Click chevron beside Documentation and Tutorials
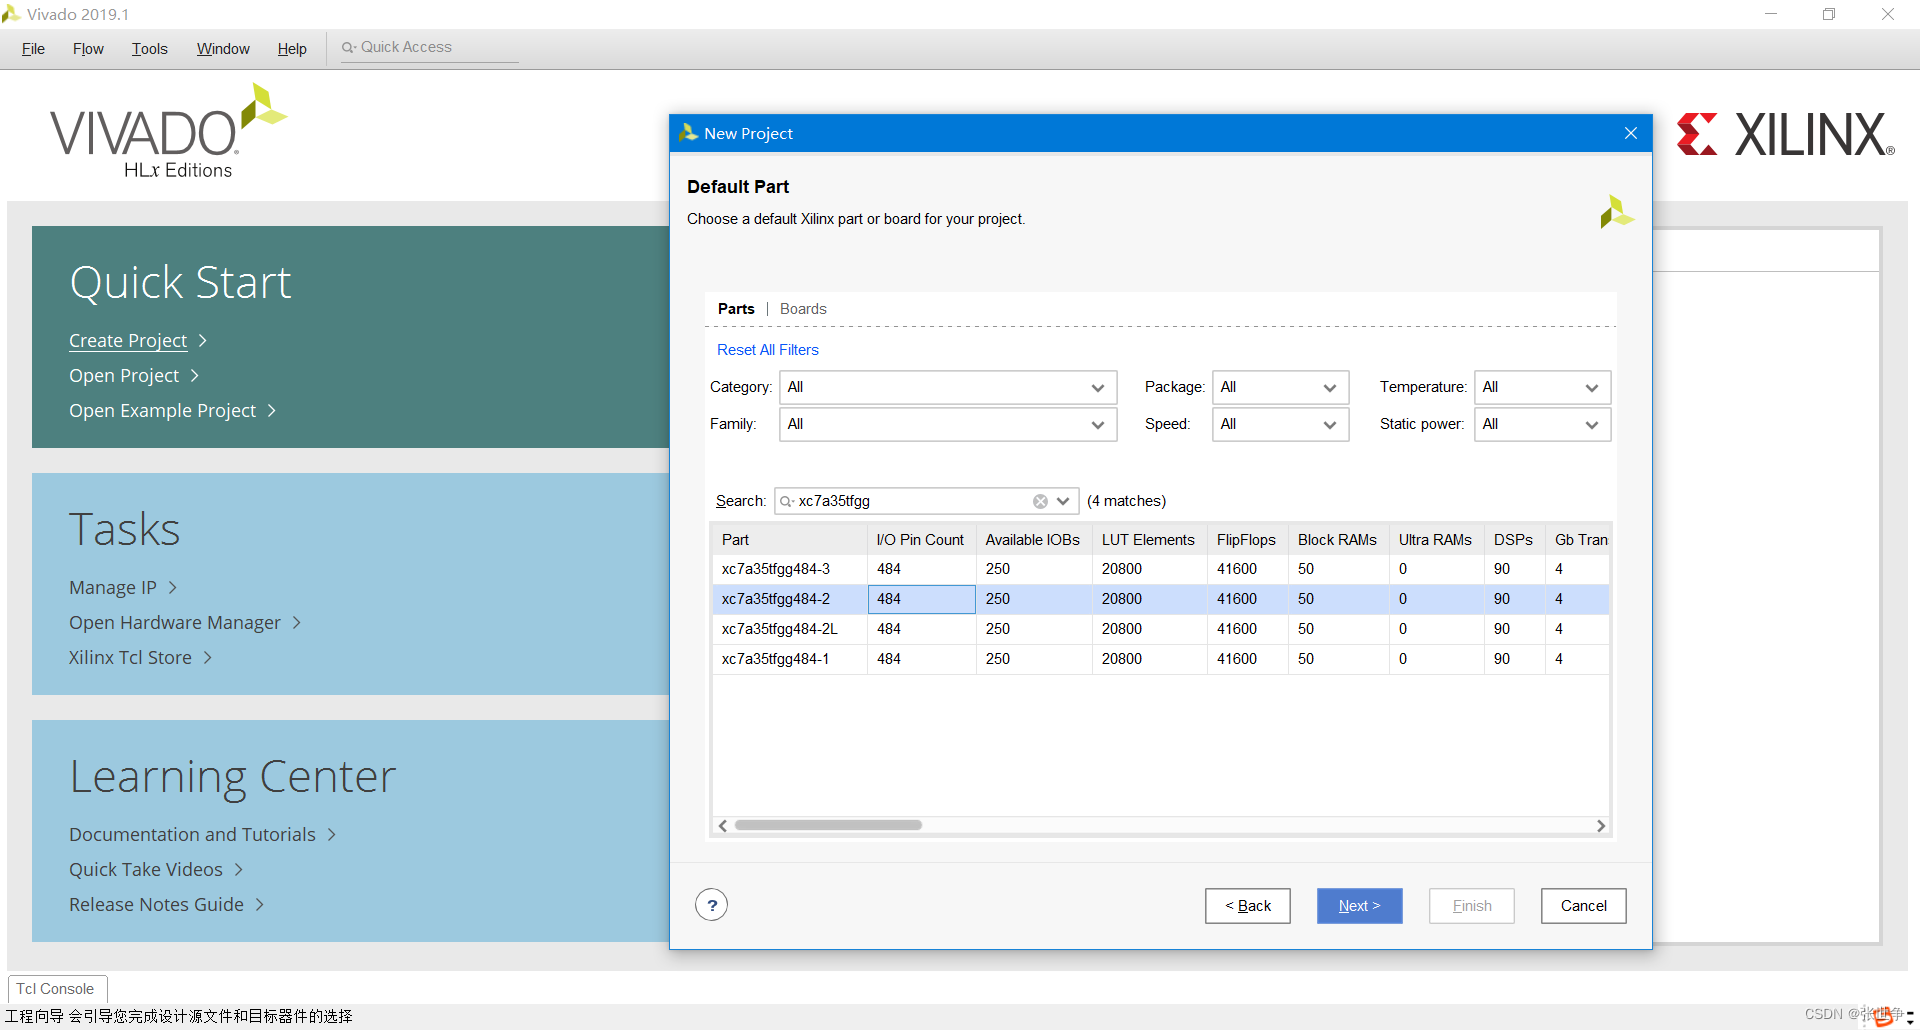Image resolution: width=1920 pixels, height=1030 pixels. 332,835
